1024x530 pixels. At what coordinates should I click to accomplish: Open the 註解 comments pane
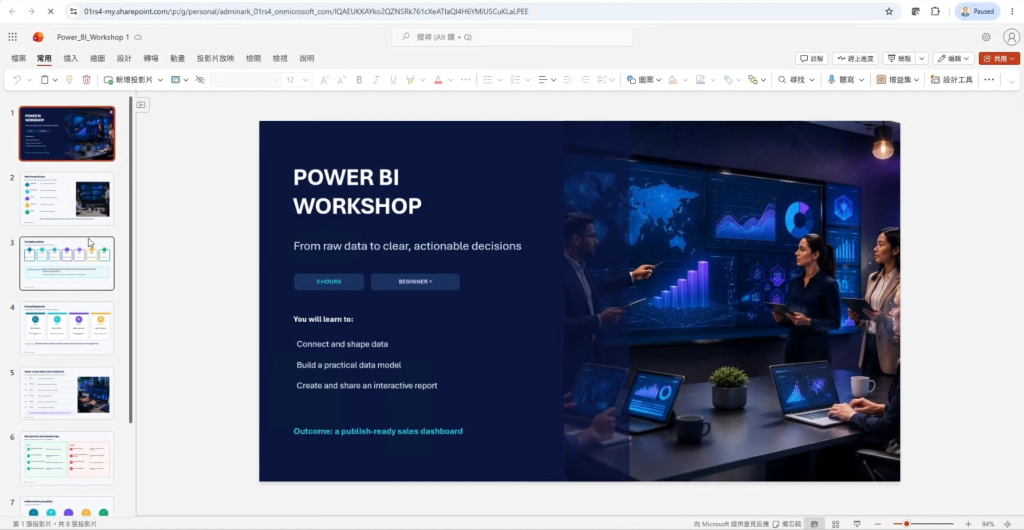(x=812, y=58)
